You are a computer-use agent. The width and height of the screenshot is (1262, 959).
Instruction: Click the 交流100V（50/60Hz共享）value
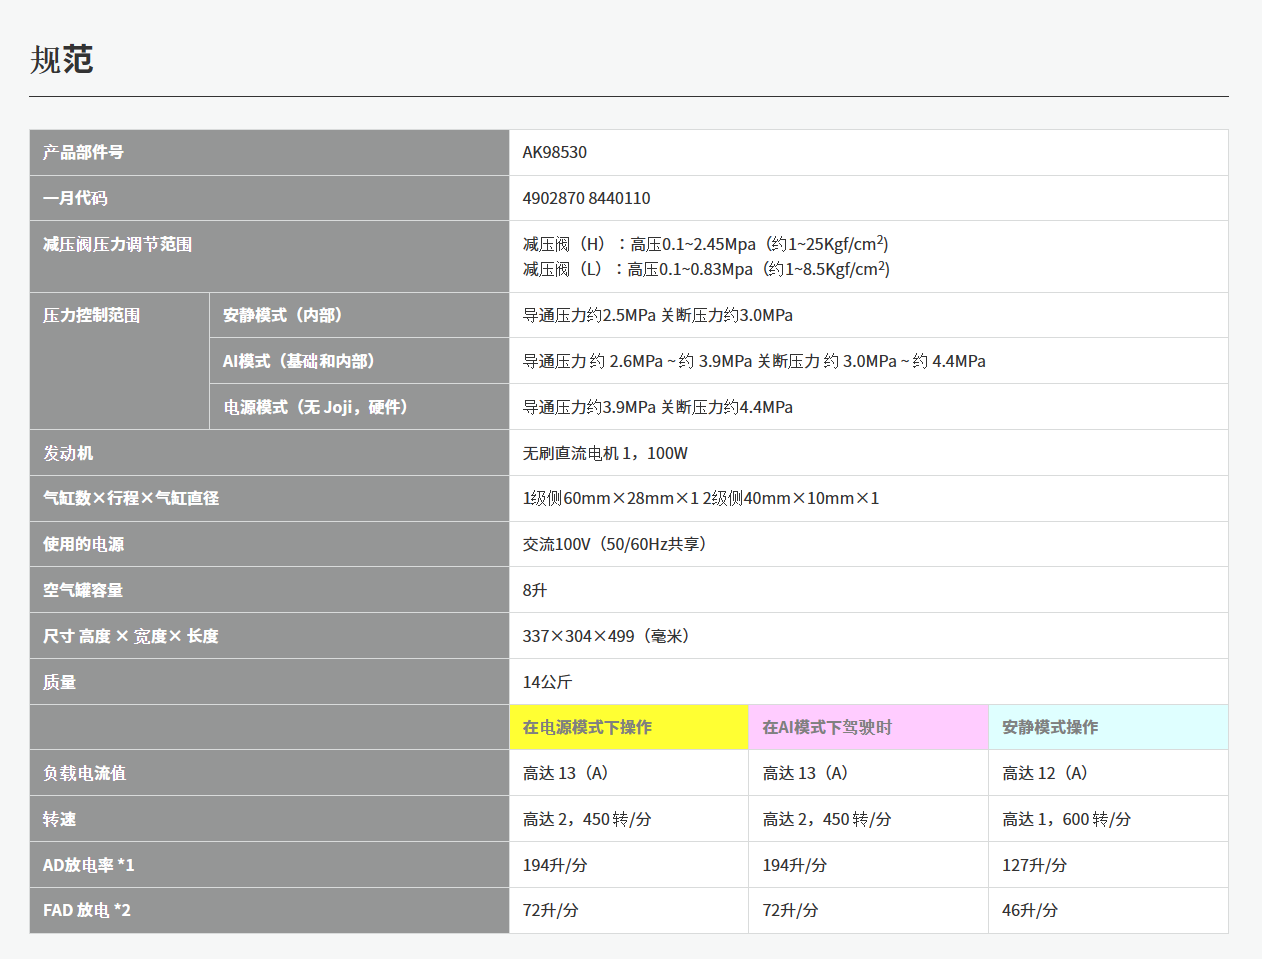(x=616, y=544)
